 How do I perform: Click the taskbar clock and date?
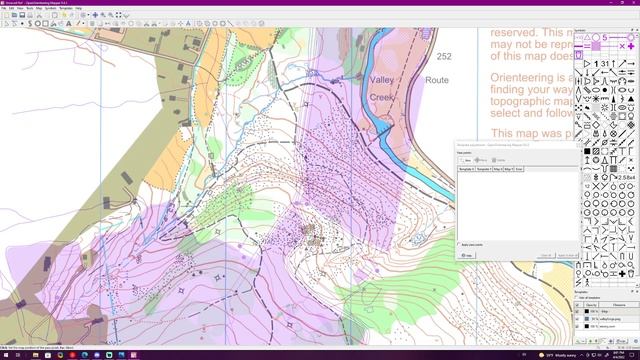point(619,355)
